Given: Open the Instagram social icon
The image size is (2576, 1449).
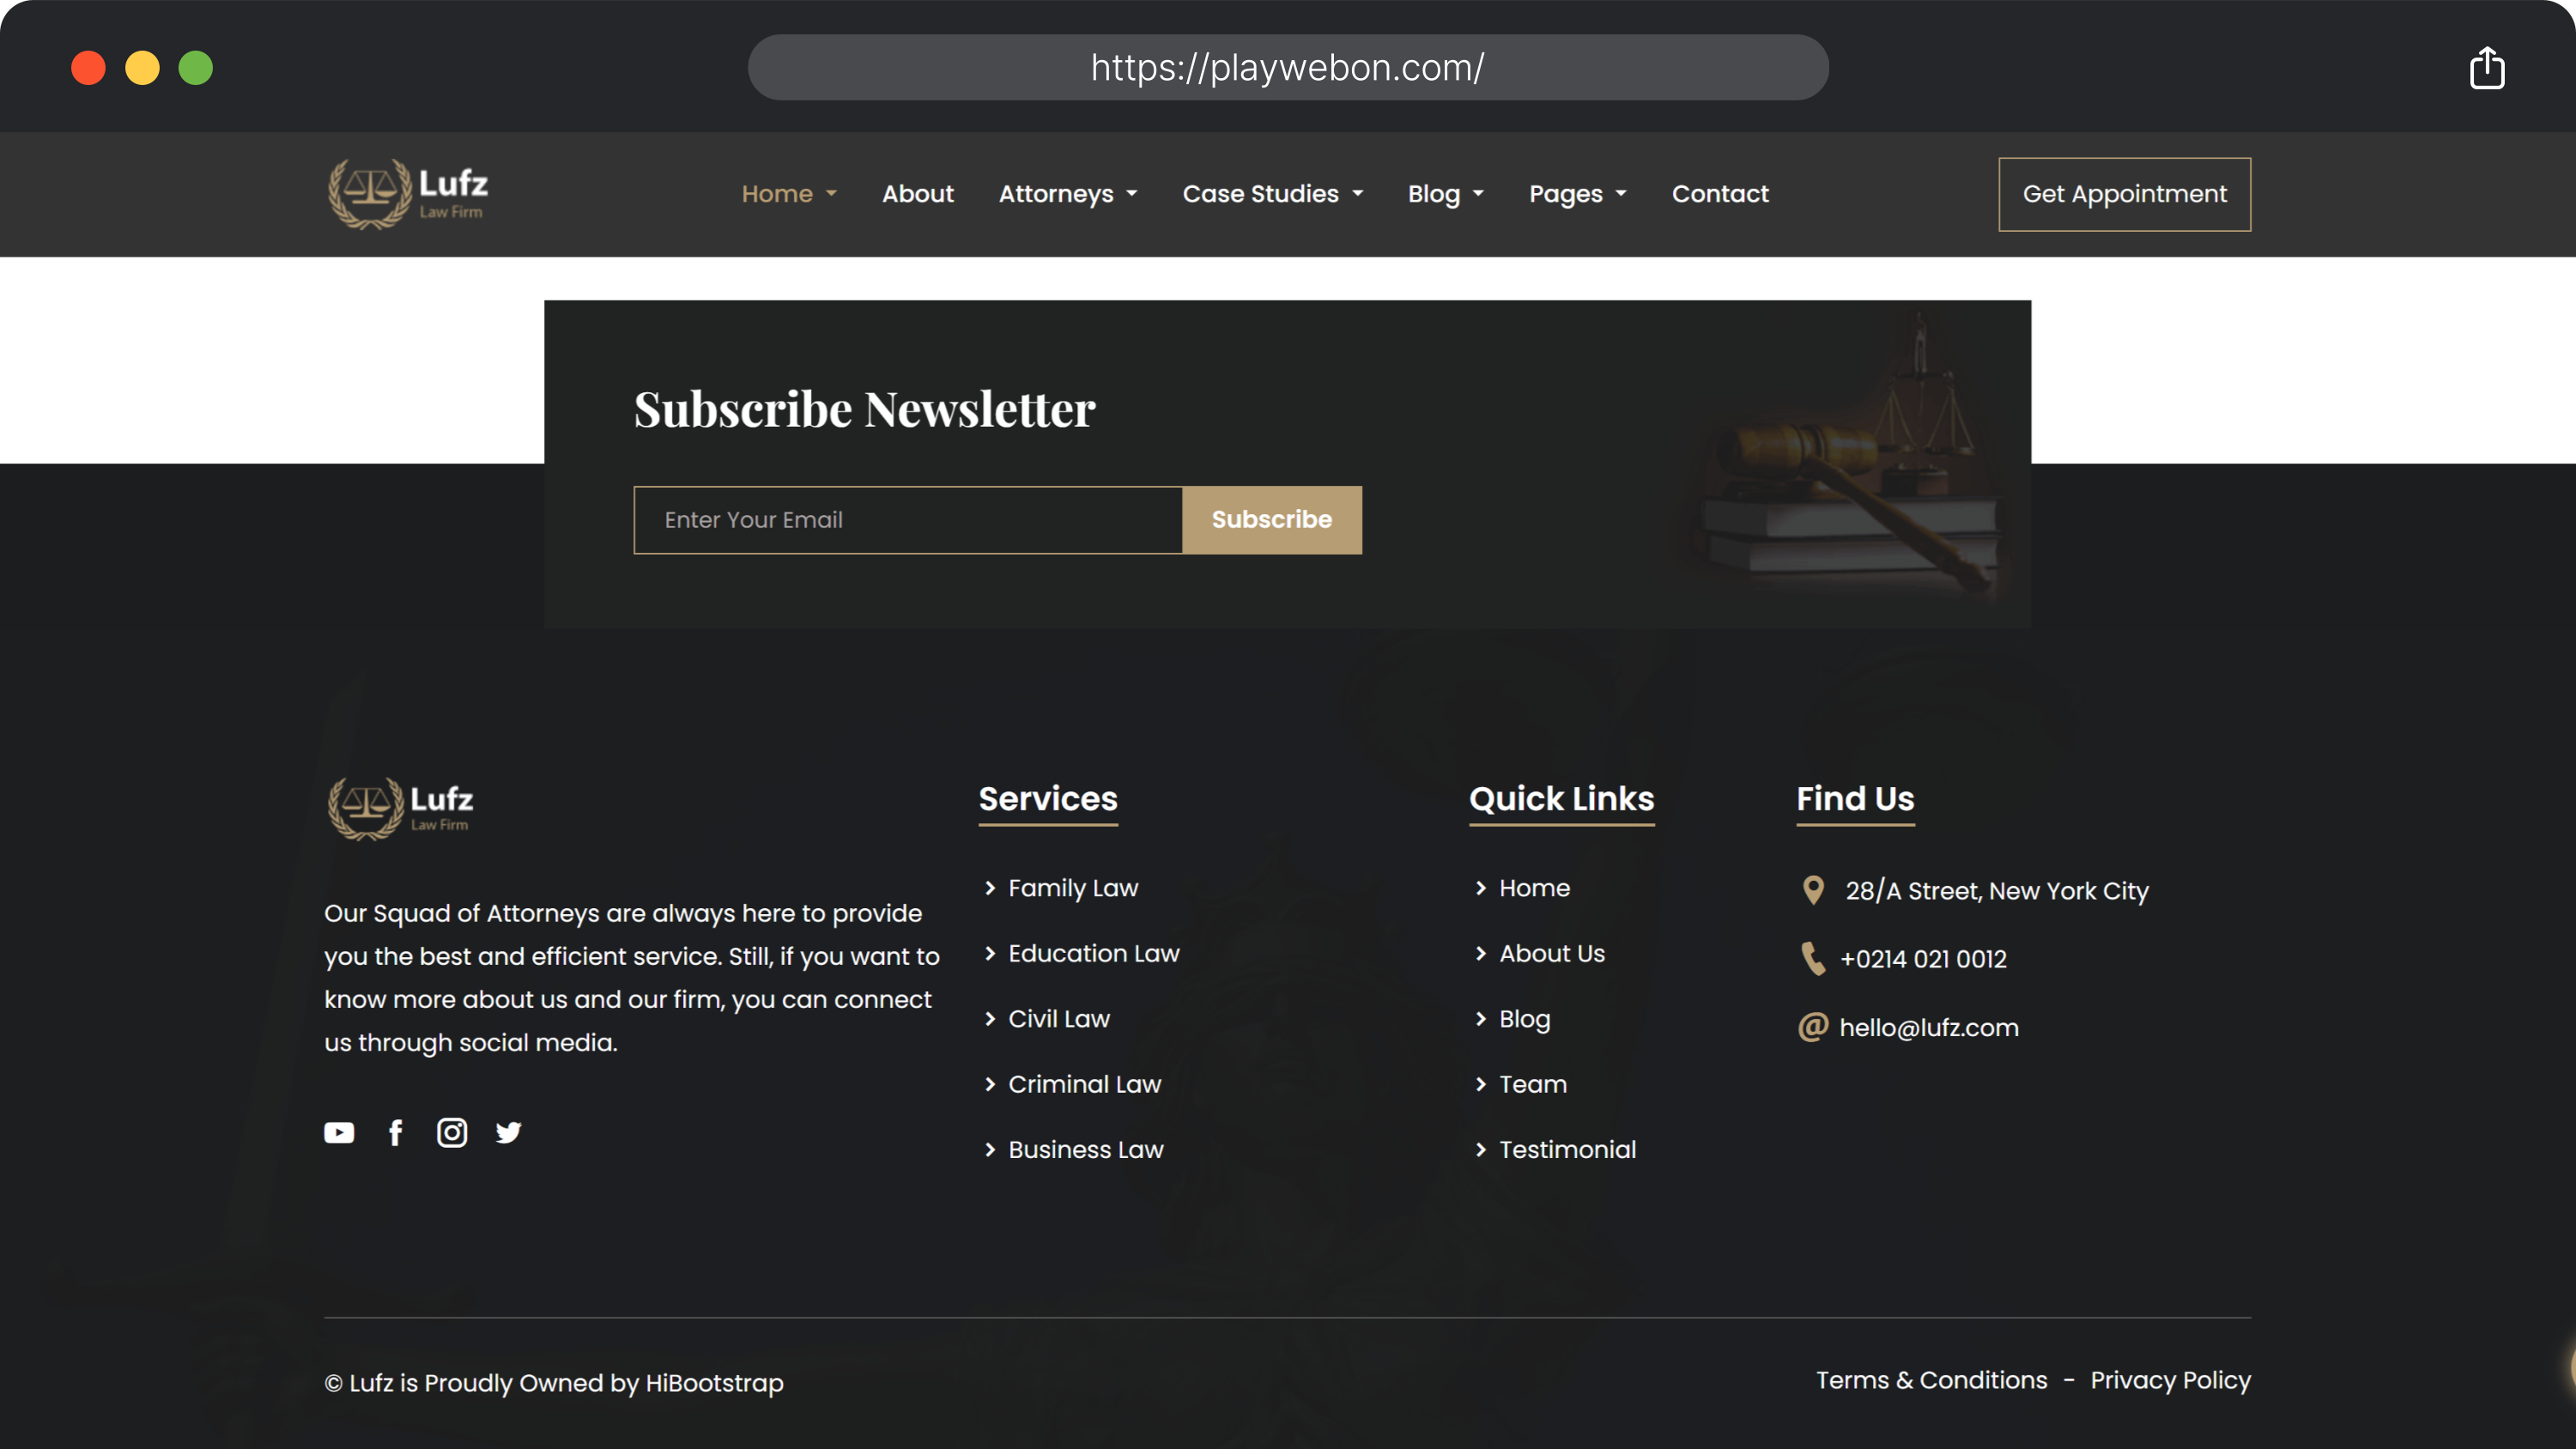Looking at the screenshot, I should (x=452, y=1132).
